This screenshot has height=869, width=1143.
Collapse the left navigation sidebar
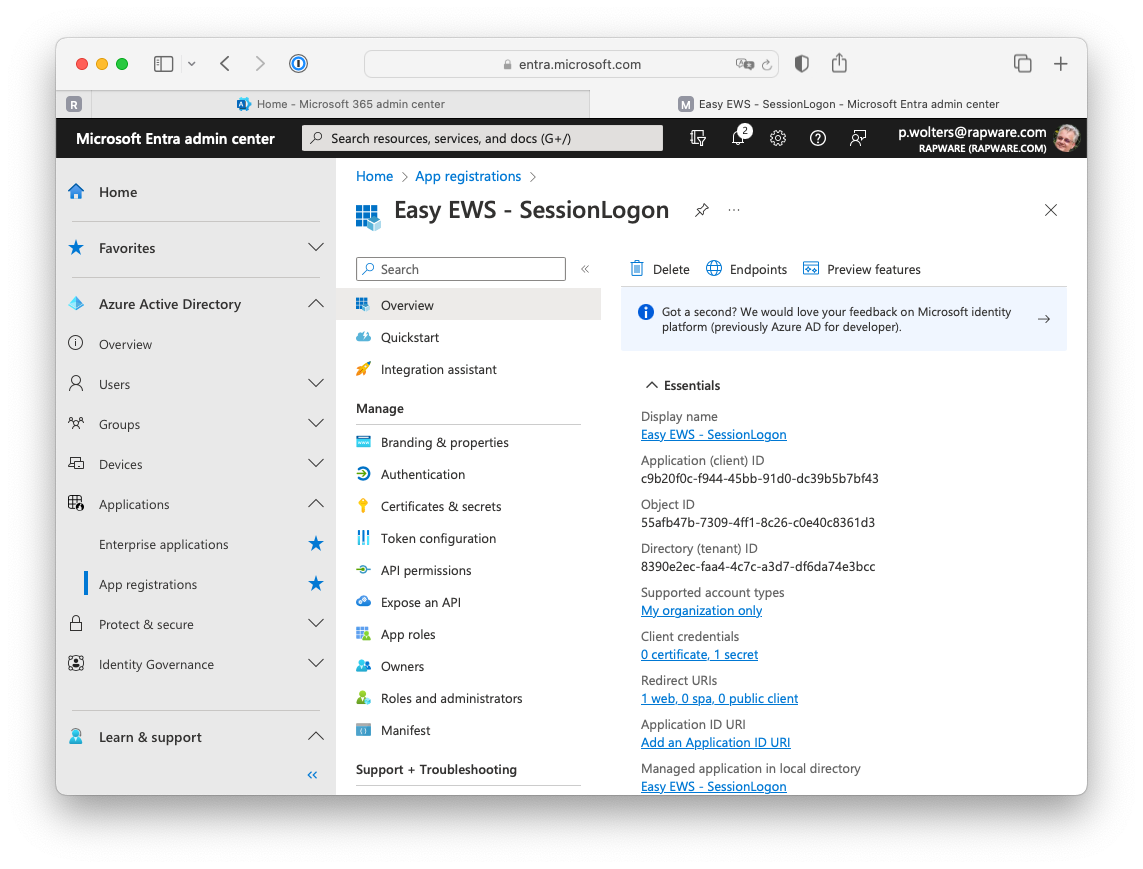313,775
